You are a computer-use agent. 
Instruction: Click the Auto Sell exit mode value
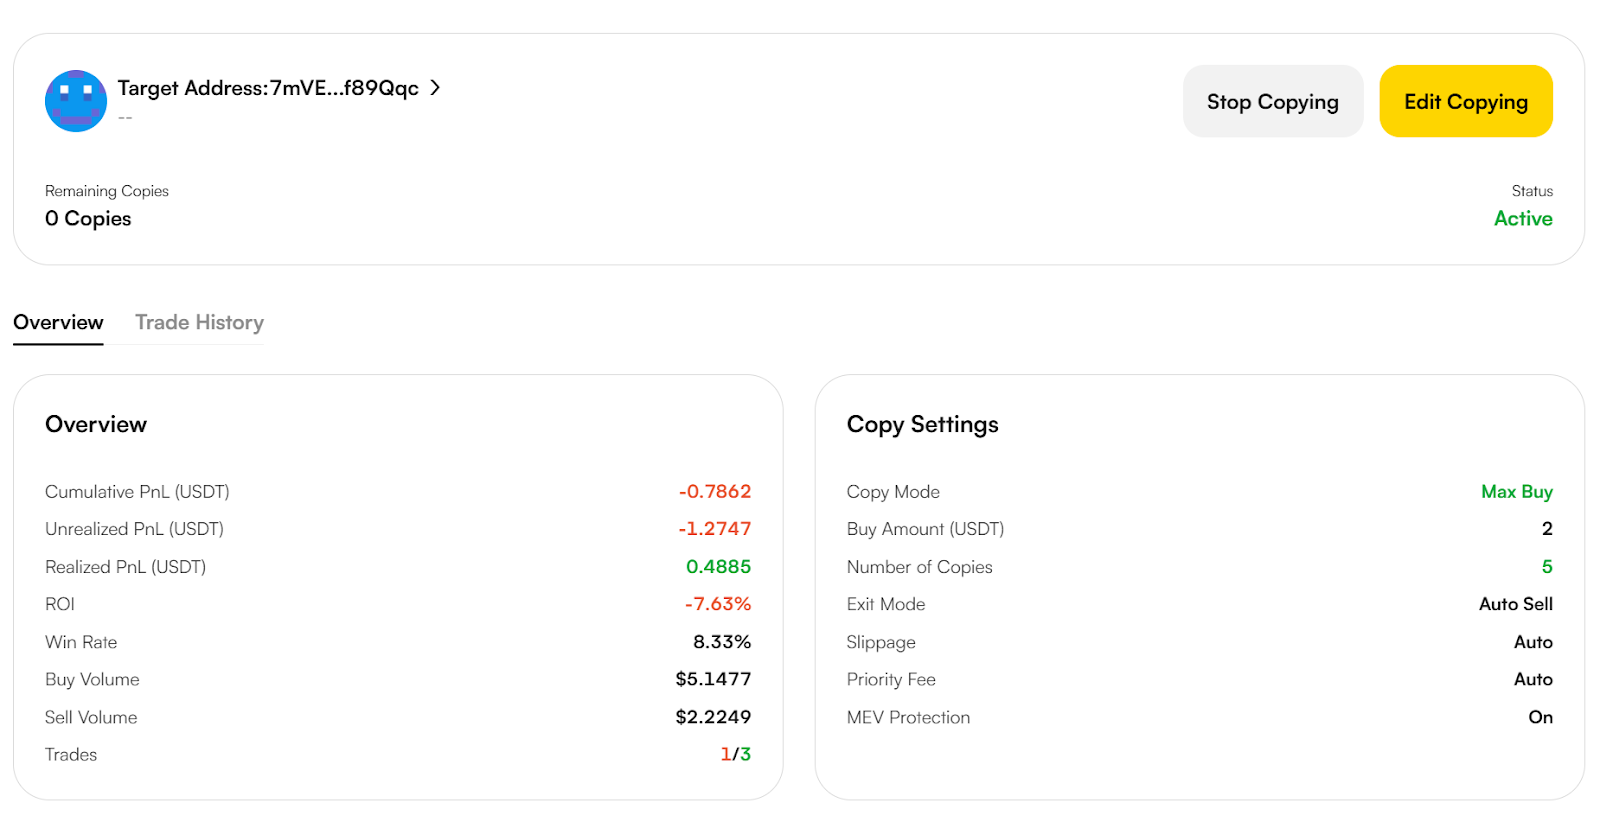pyautogui.click(x=1515, y=604)
